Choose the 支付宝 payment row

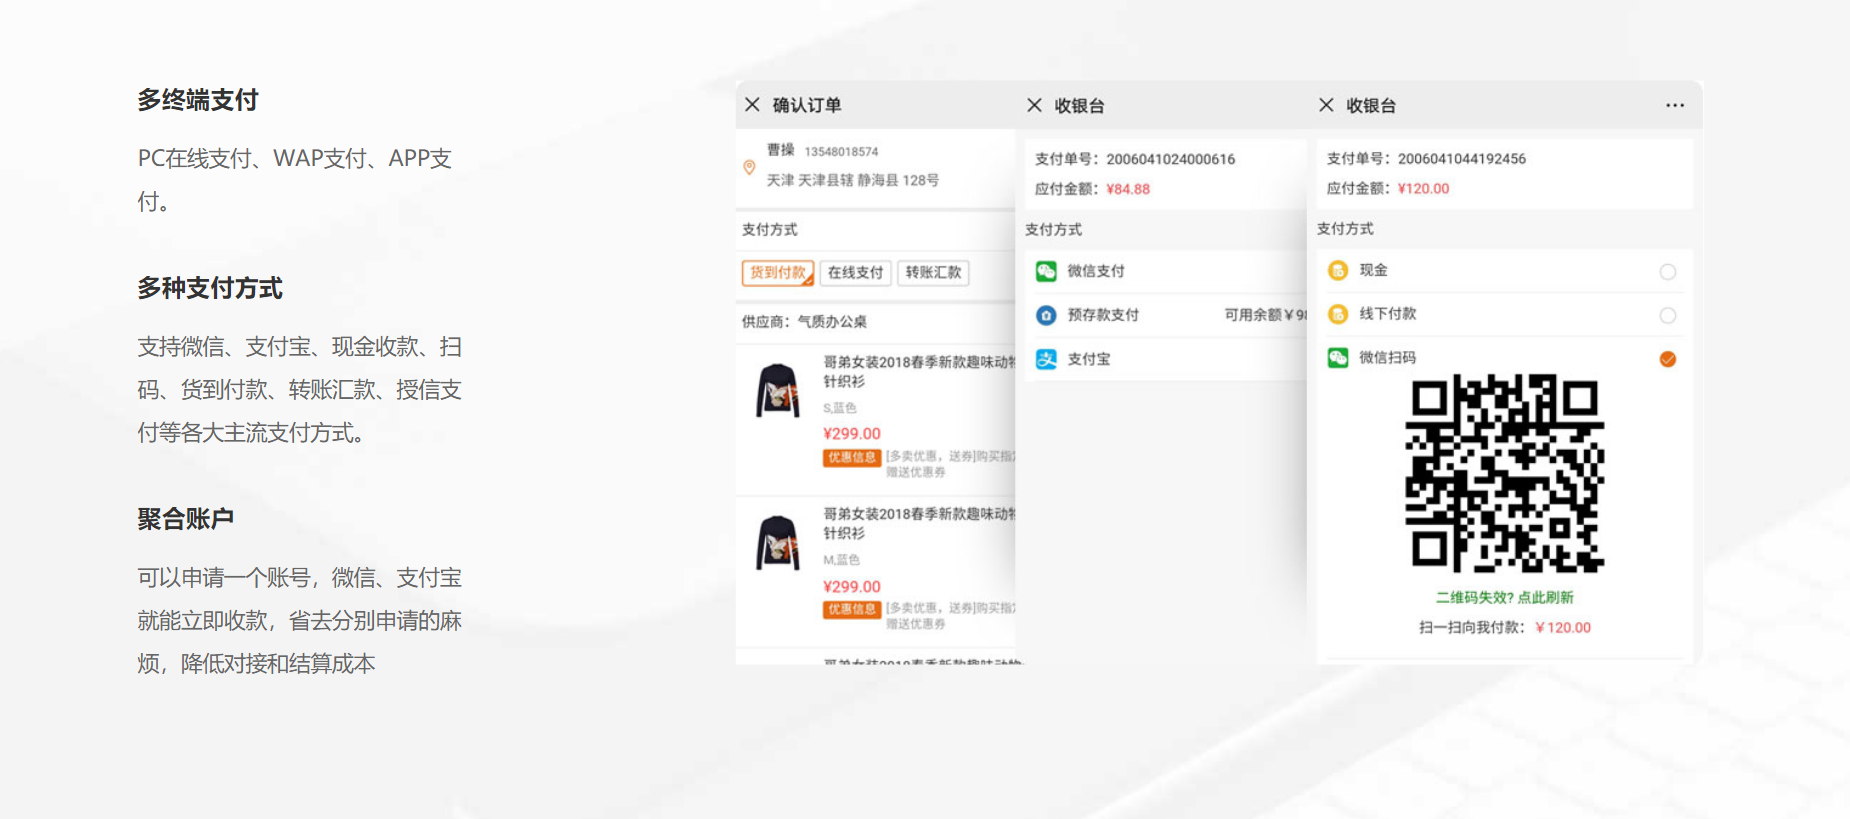tap(1165, 359)
